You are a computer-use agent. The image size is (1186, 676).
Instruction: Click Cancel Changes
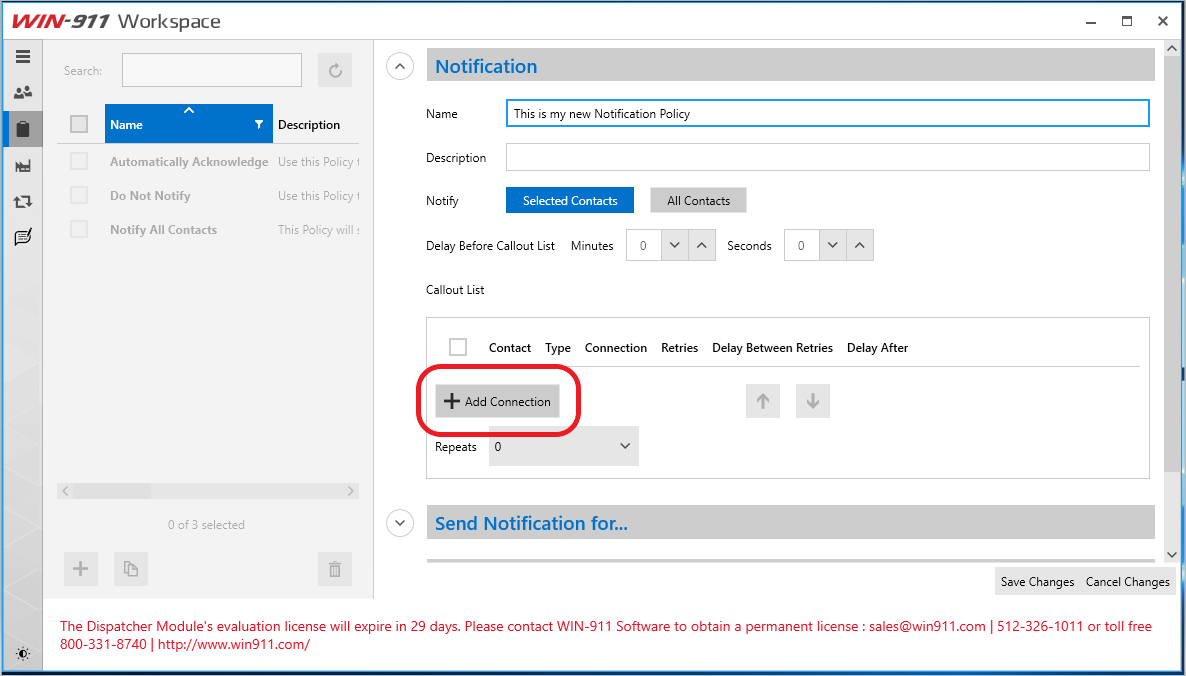[x=1127, y=581]
